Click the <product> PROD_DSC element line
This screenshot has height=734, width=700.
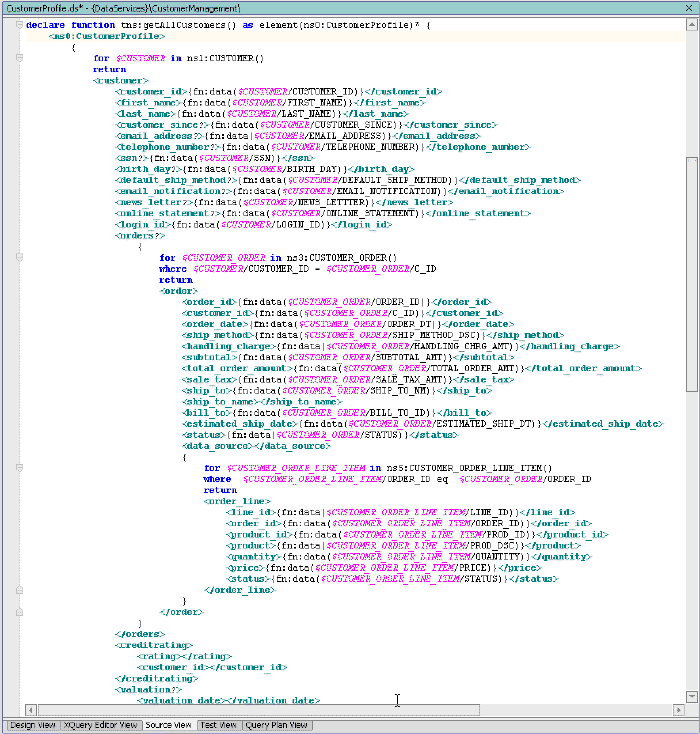pos(403,546)
